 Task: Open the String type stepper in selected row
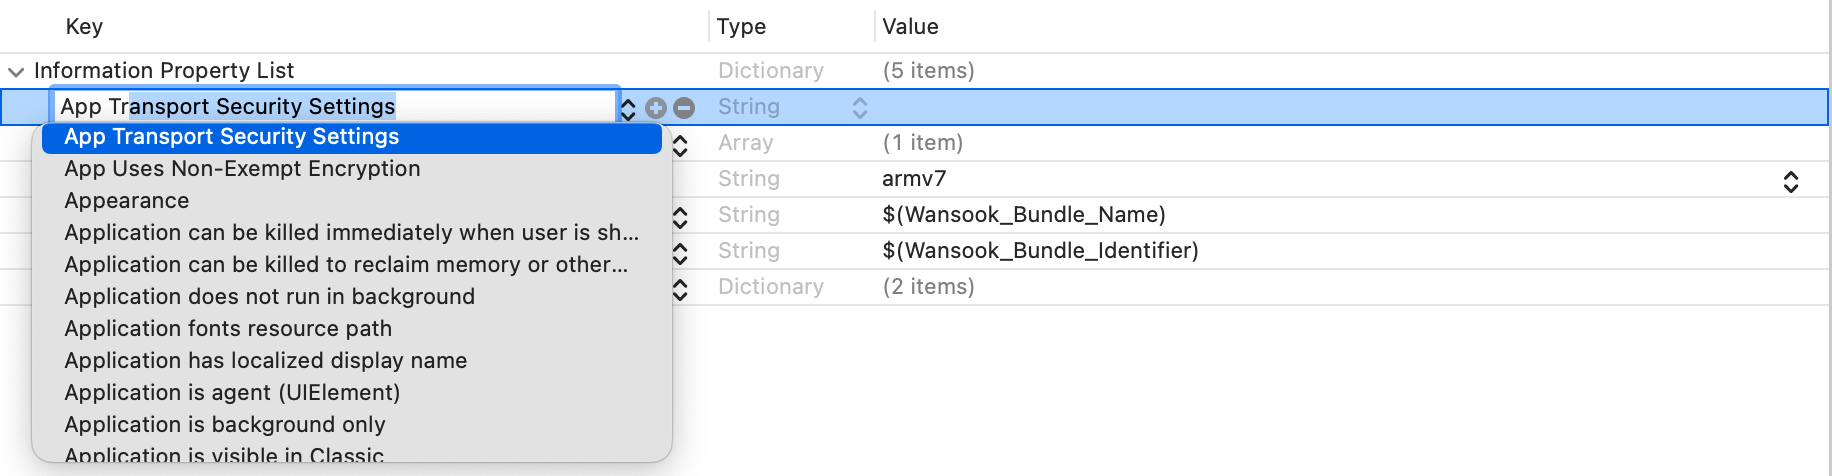tap(860, 108)
